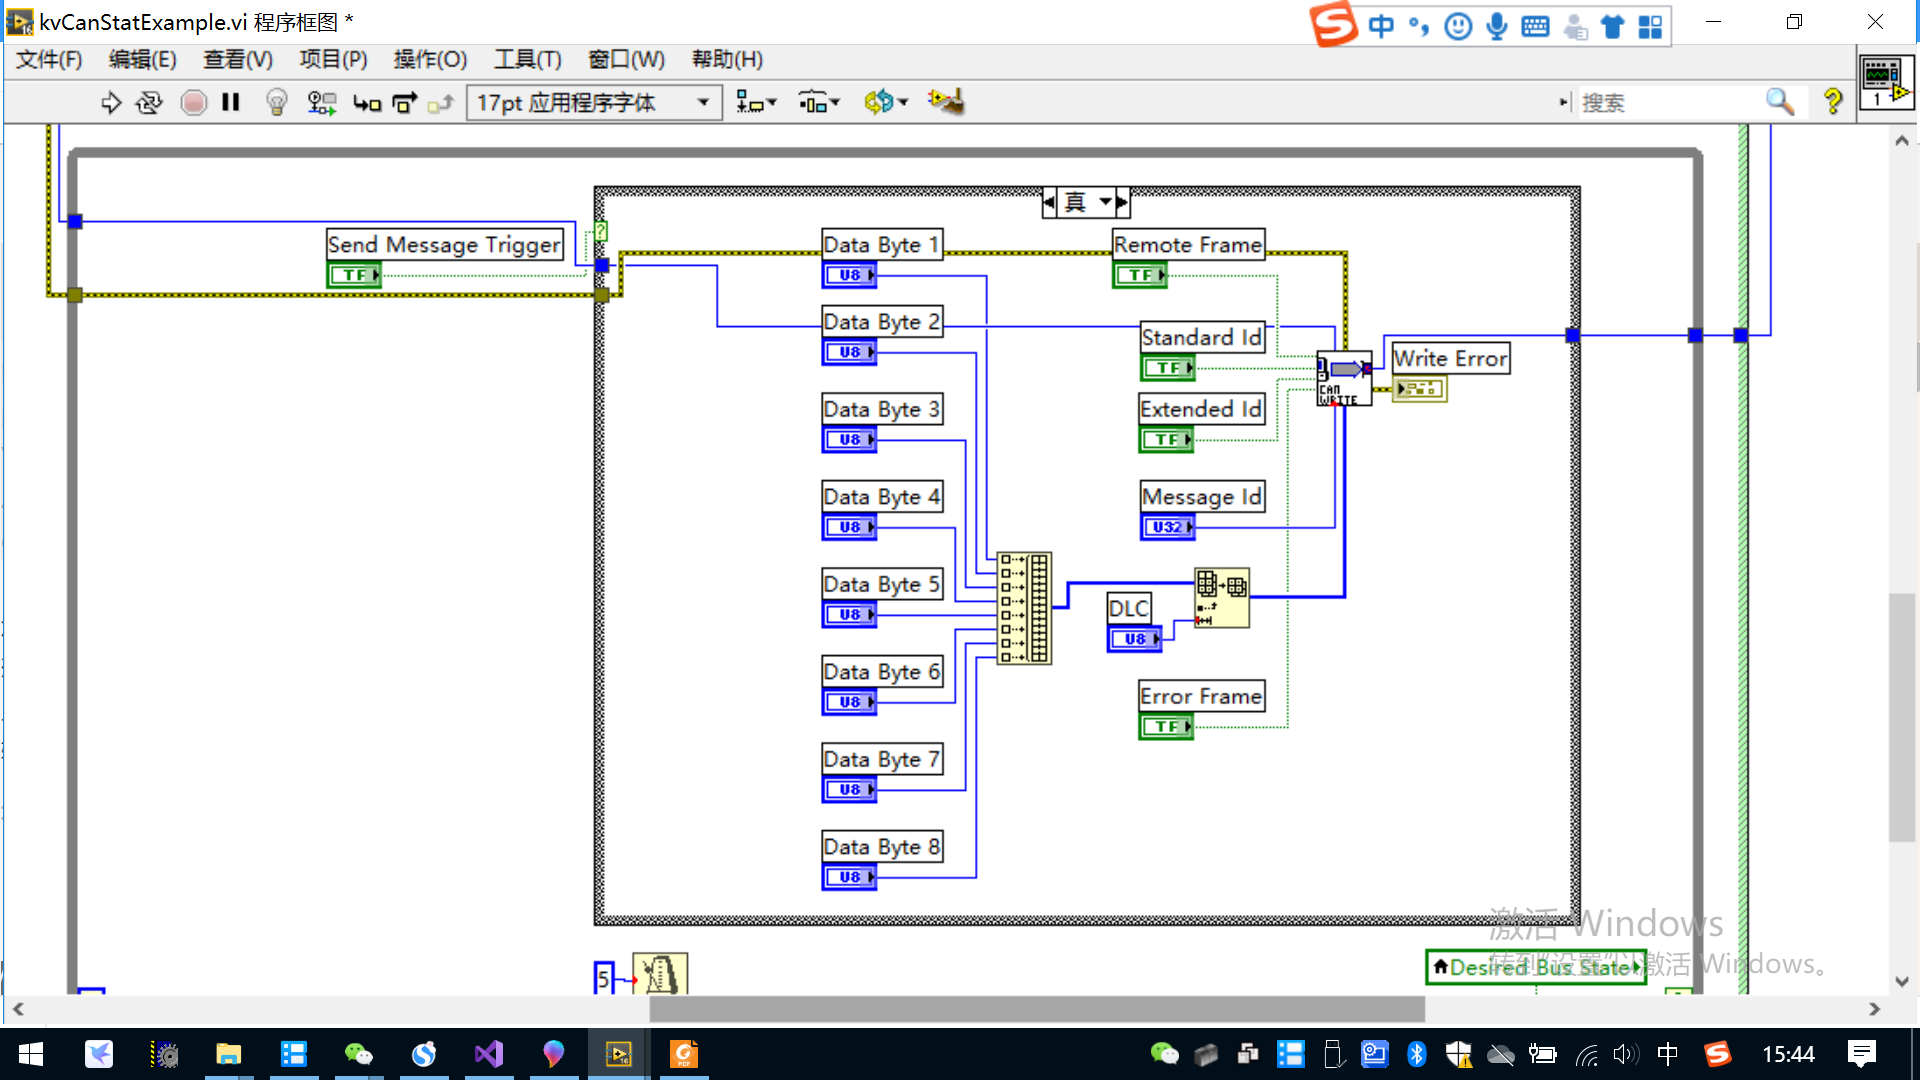Select Standard Id boolean terminal

[1168, 368]
